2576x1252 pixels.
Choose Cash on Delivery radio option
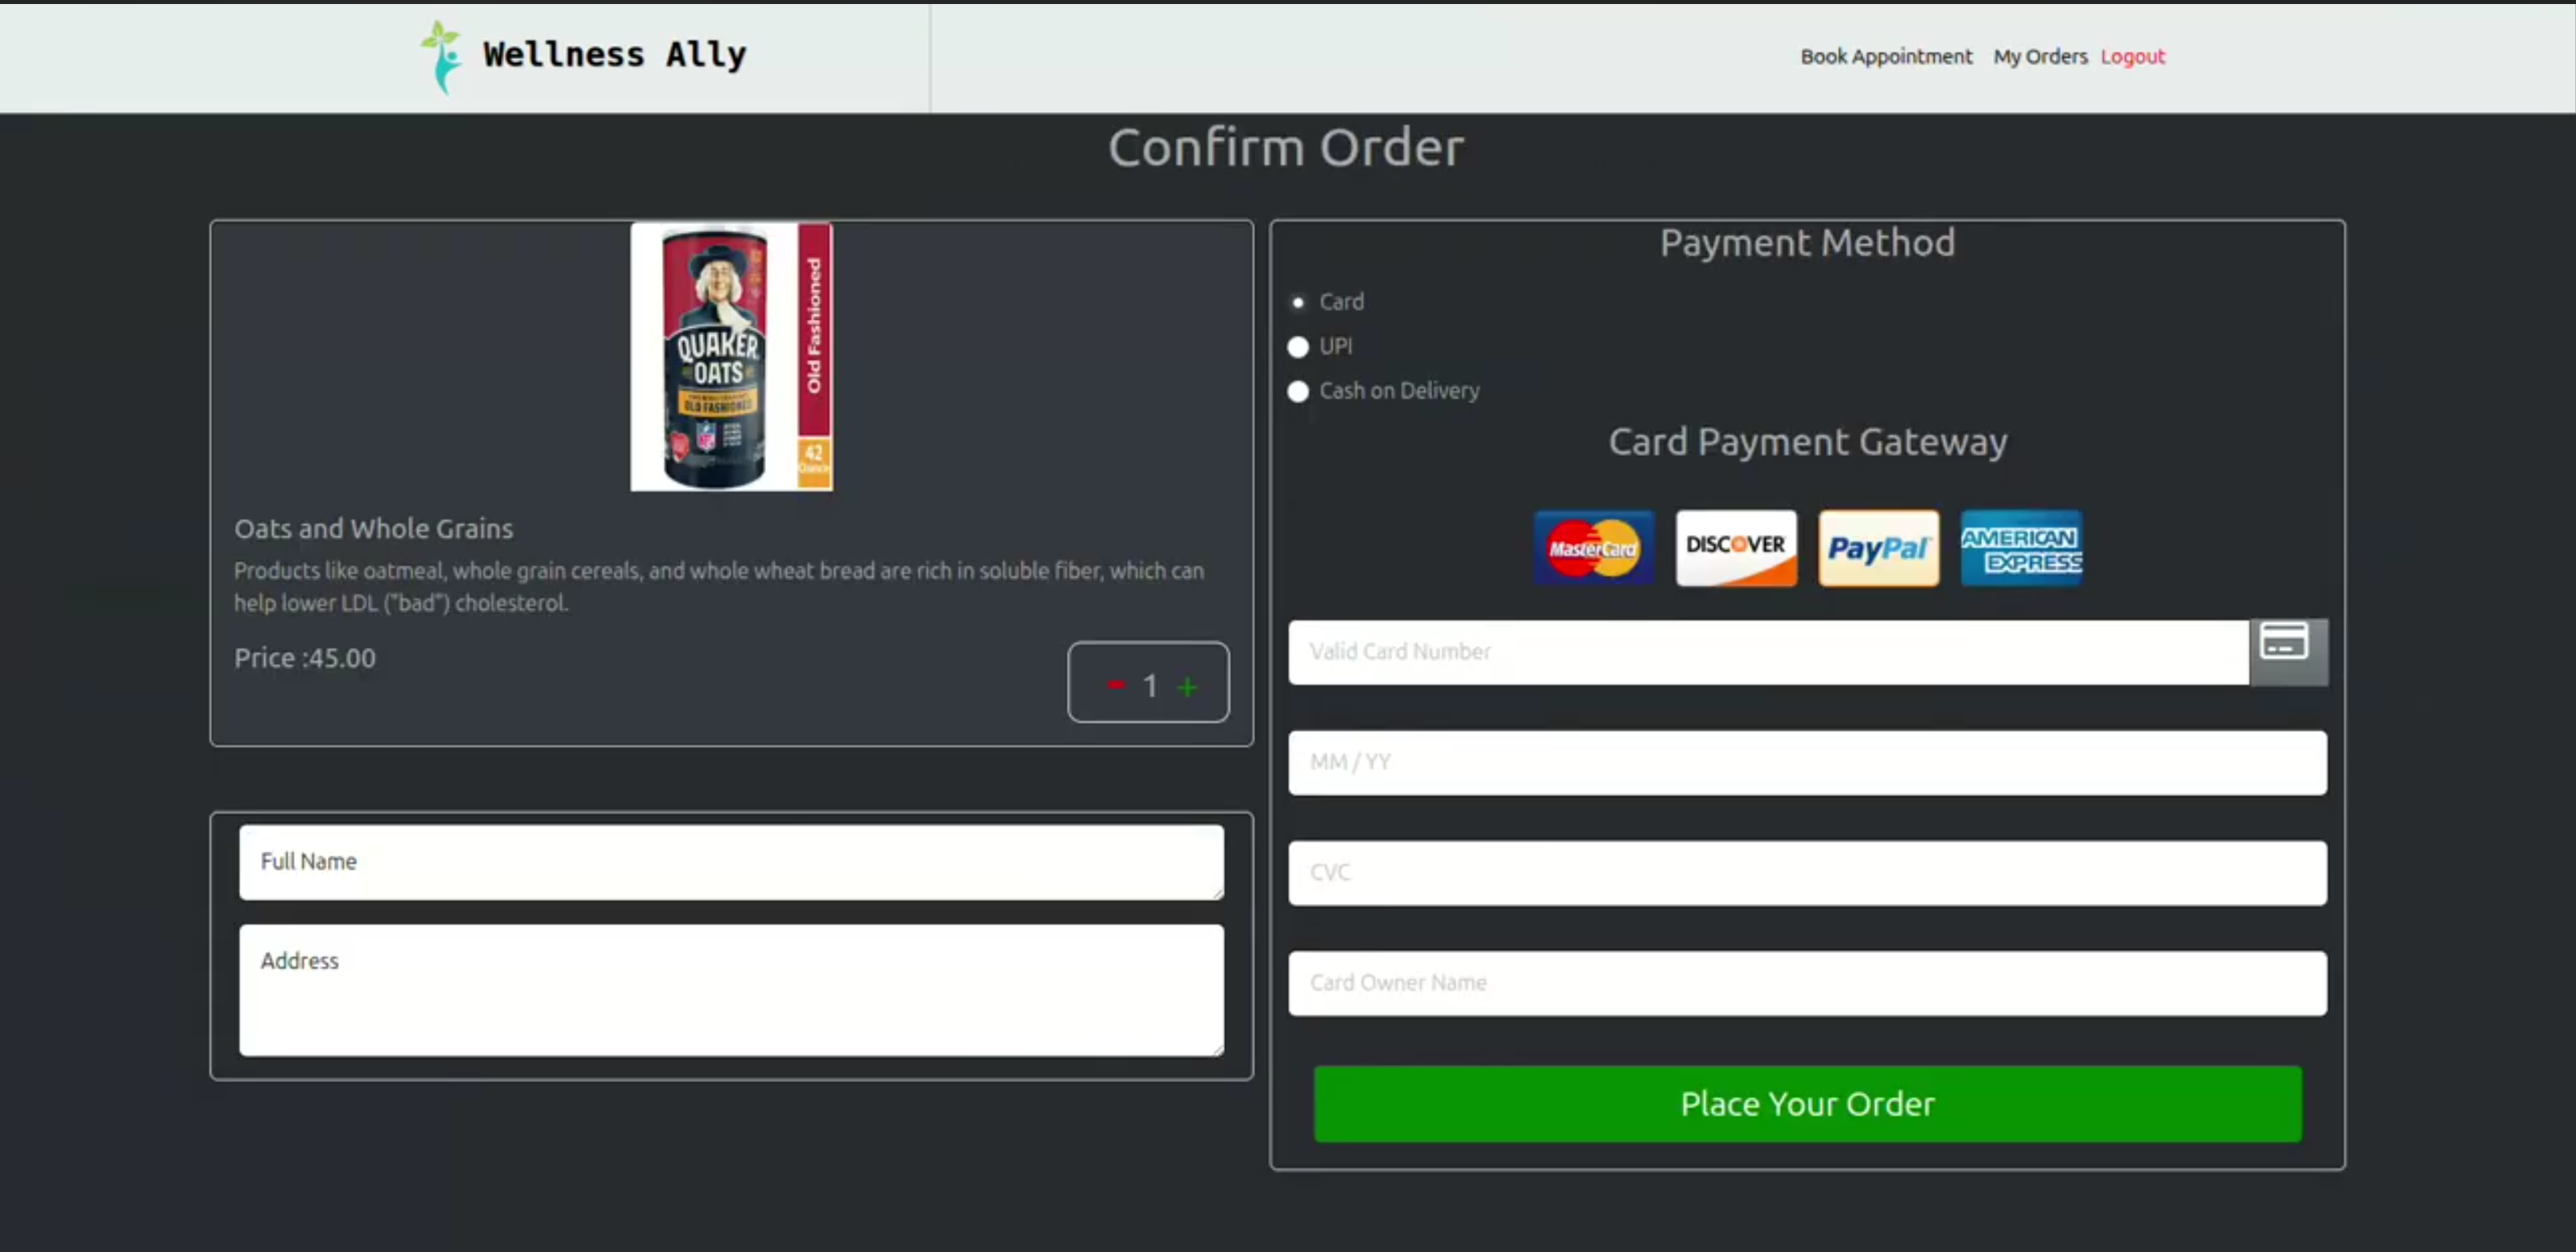(1298, 391)
